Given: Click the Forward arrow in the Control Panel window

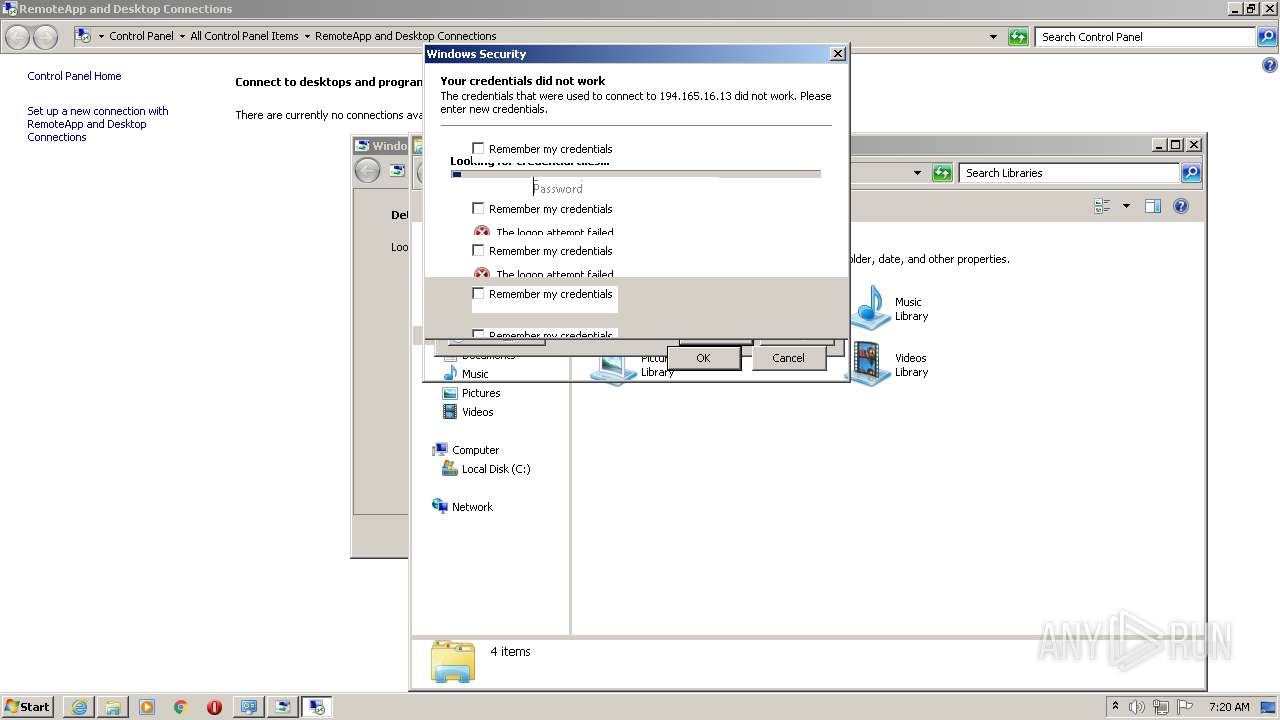Looking at the screenshot, I should [46, 37].
